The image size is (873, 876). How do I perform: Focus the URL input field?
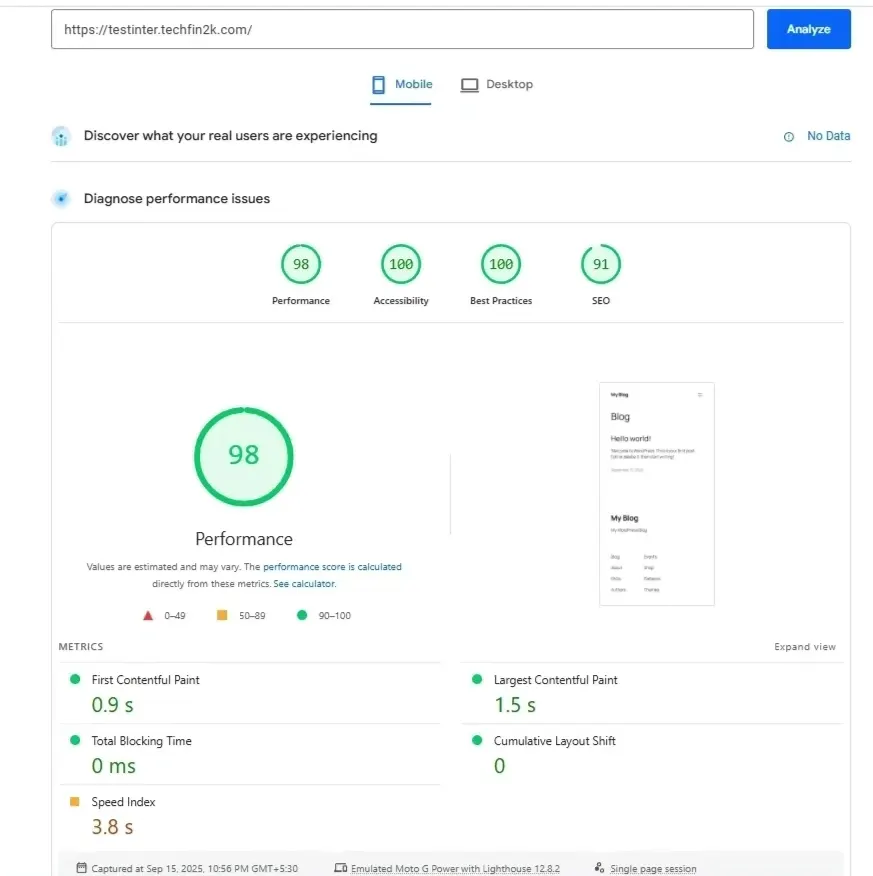click(402, 29)
